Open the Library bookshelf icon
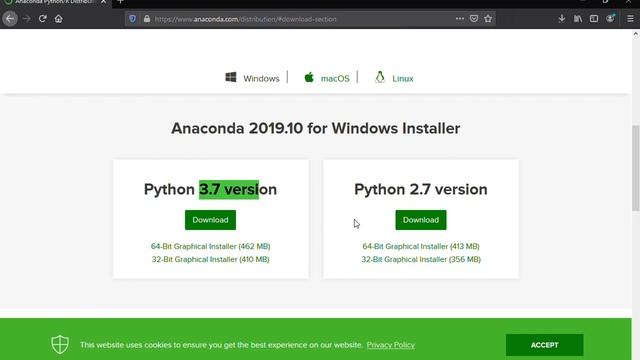Viewport: 640px width, 360px height. tap(578, 19)
